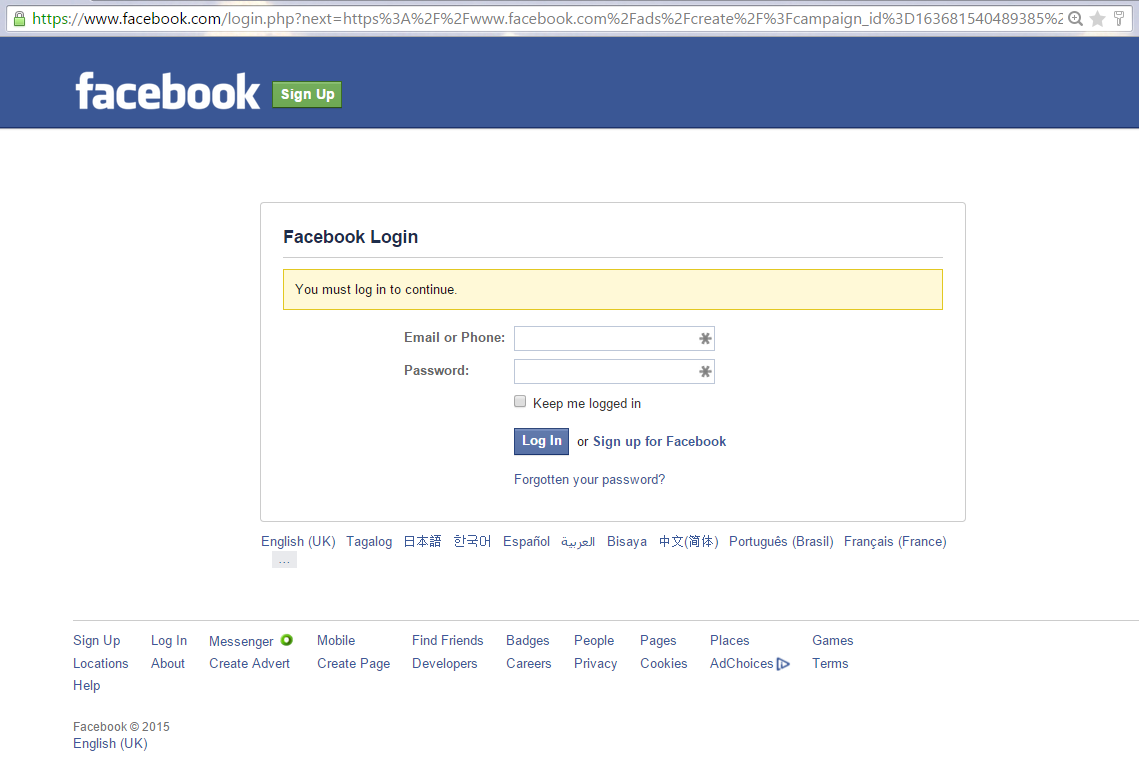1139x781 pixels.
Task: Click the 'Facebook Login' heading
Action: pos(350,237)
